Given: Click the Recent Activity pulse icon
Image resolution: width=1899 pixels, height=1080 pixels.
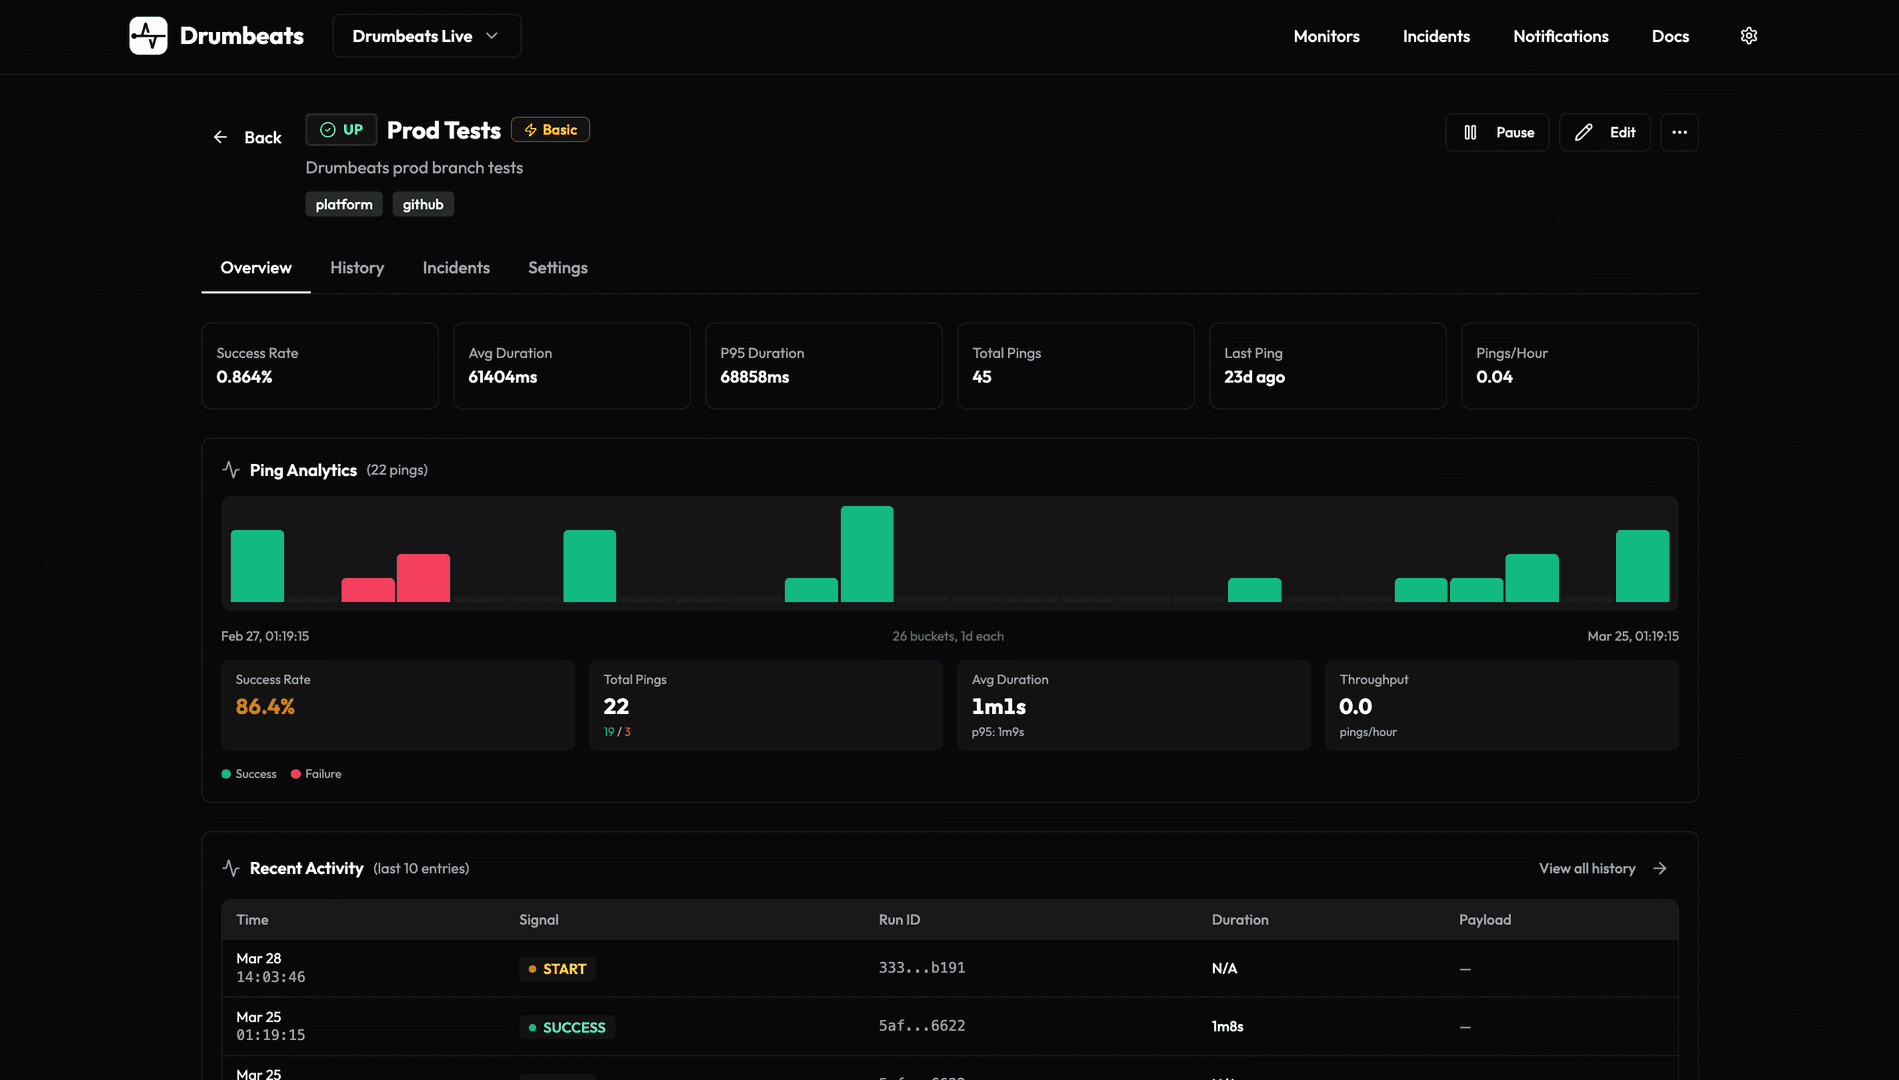Looking at the screenshot, I should 231,868.
